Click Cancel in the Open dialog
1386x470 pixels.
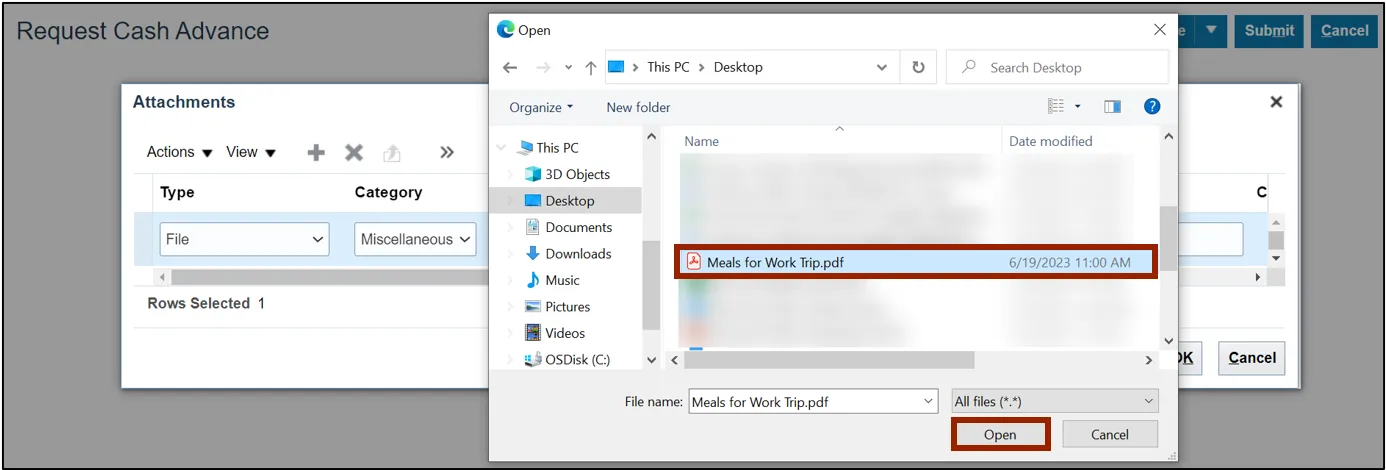pos(1110,435)
